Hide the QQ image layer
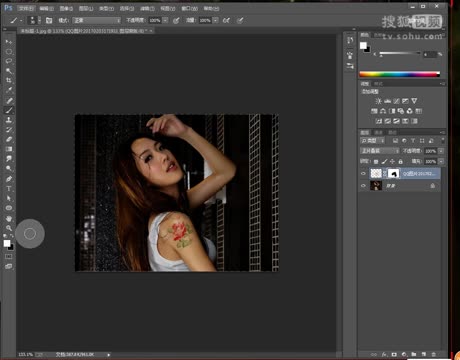460x360 pixels. click(x=363, y=173)
